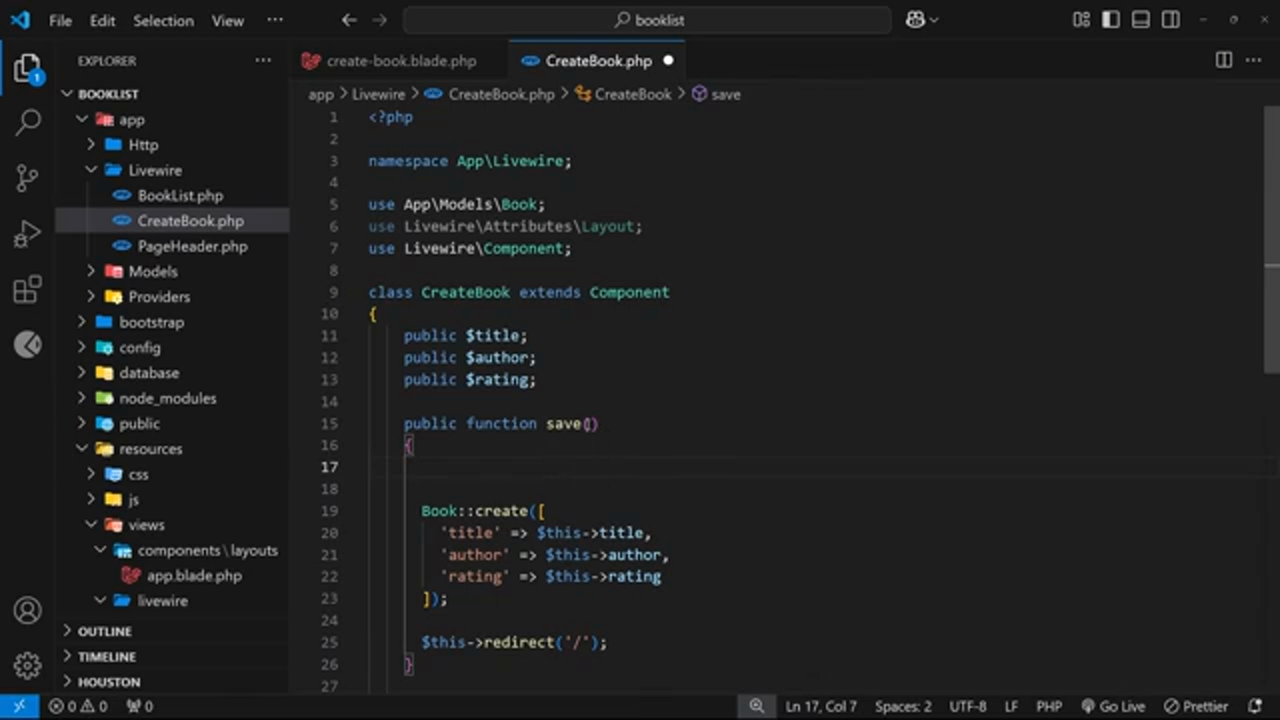Open BookList.php in explorer

[180, 196]
